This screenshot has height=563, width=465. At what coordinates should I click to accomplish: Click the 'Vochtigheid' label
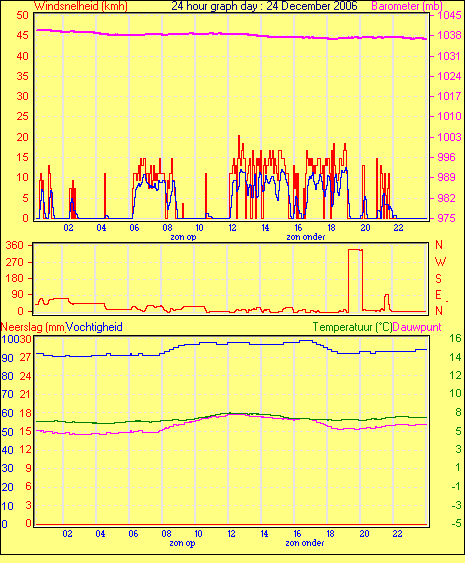[x=95, y=327]
